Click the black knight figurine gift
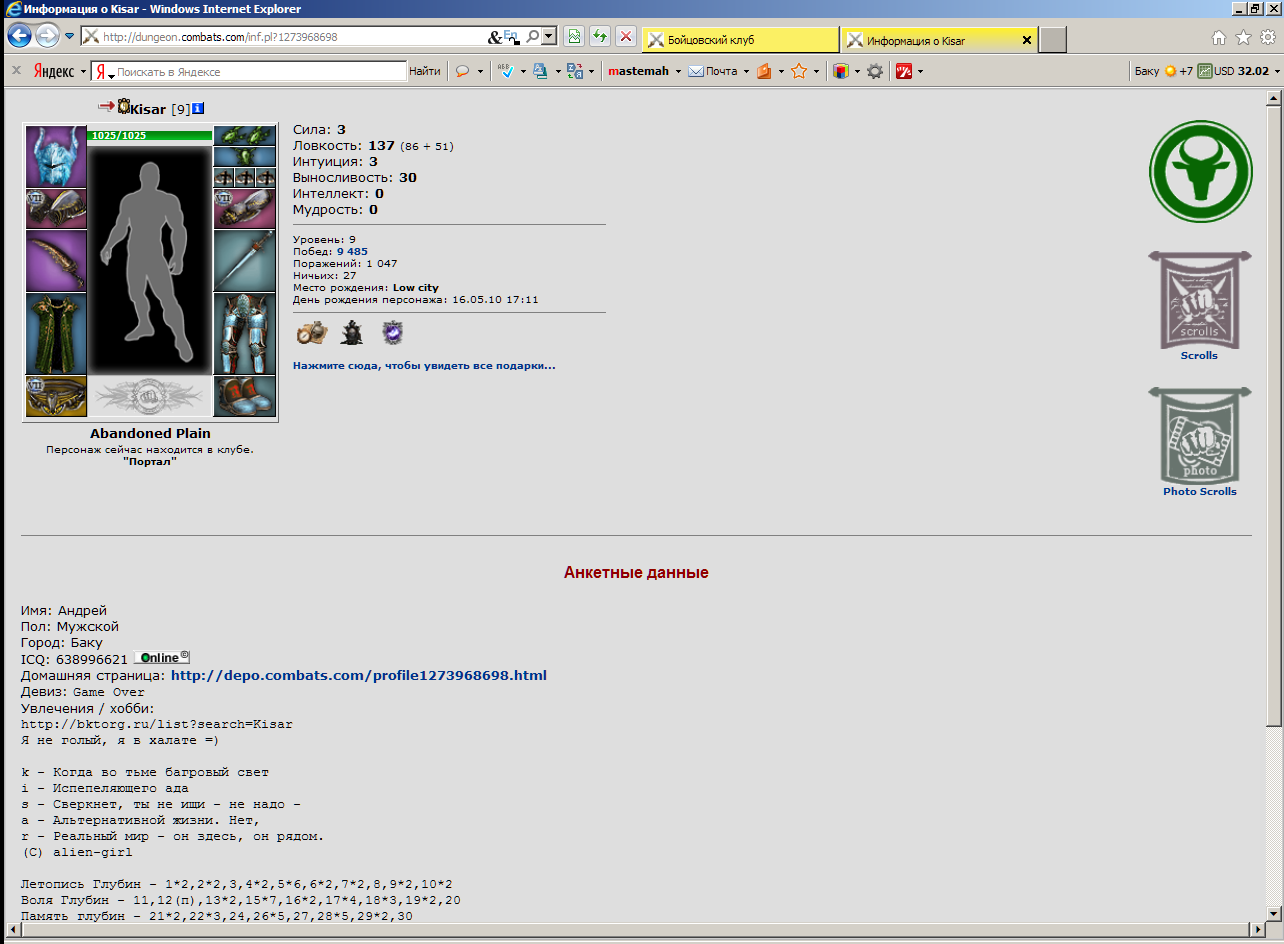1284x944 pixels. pos(351,333)
